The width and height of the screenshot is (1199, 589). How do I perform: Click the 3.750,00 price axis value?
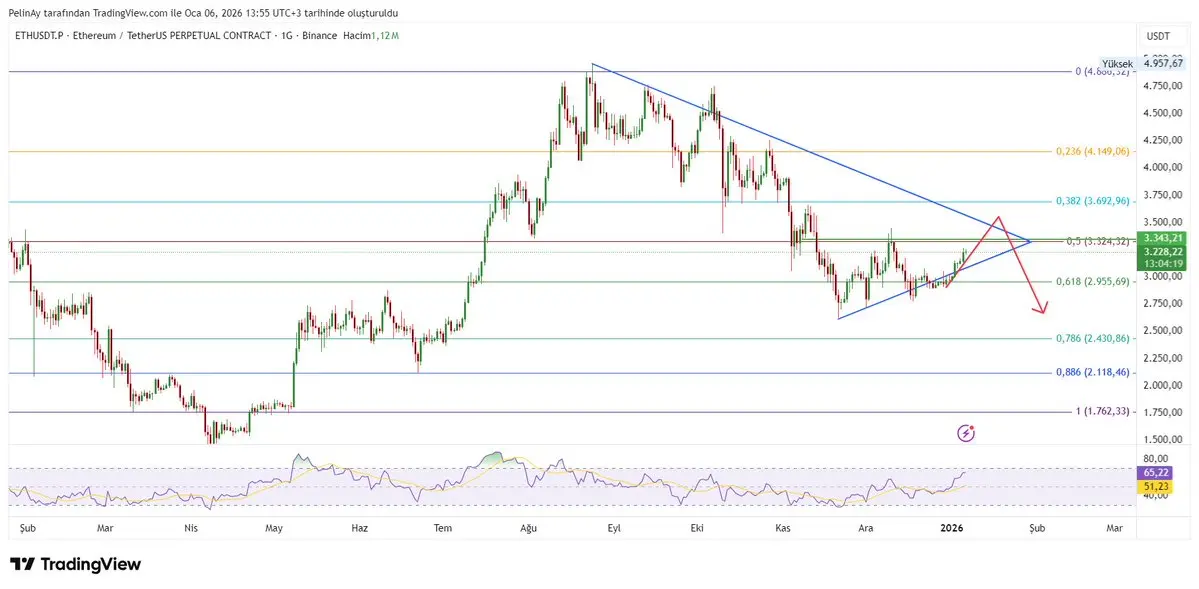tap(1163, 195)
